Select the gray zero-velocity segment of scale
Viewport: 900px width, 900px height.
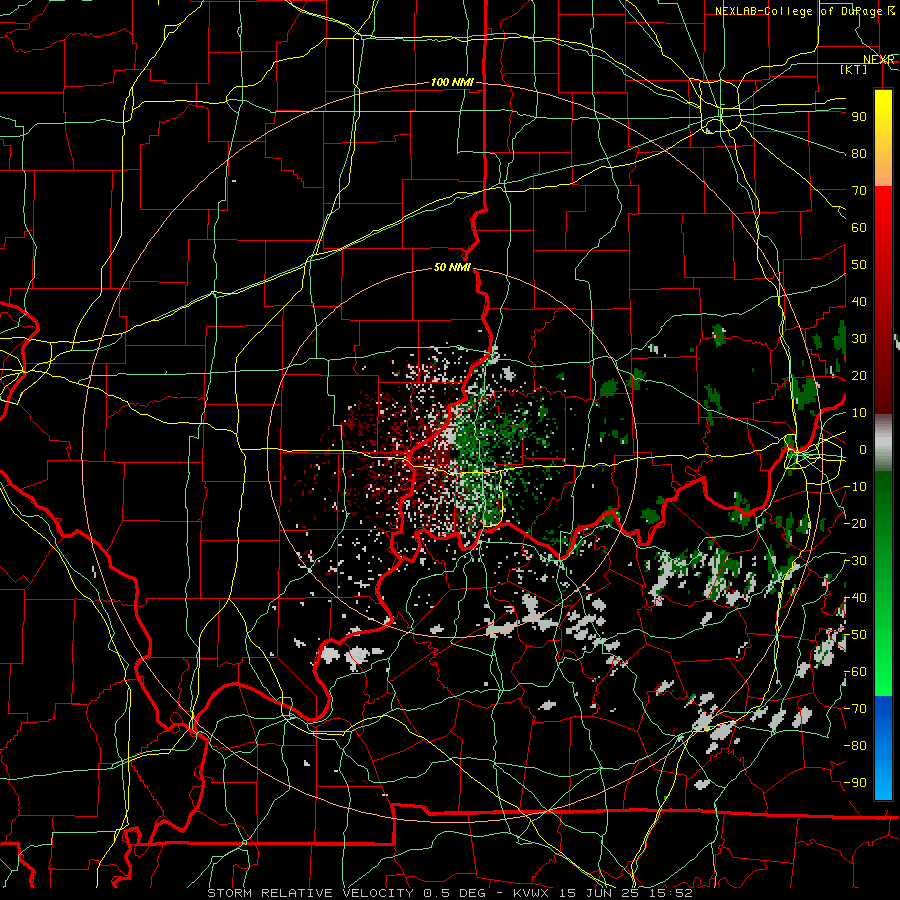(x=883, y=442)
